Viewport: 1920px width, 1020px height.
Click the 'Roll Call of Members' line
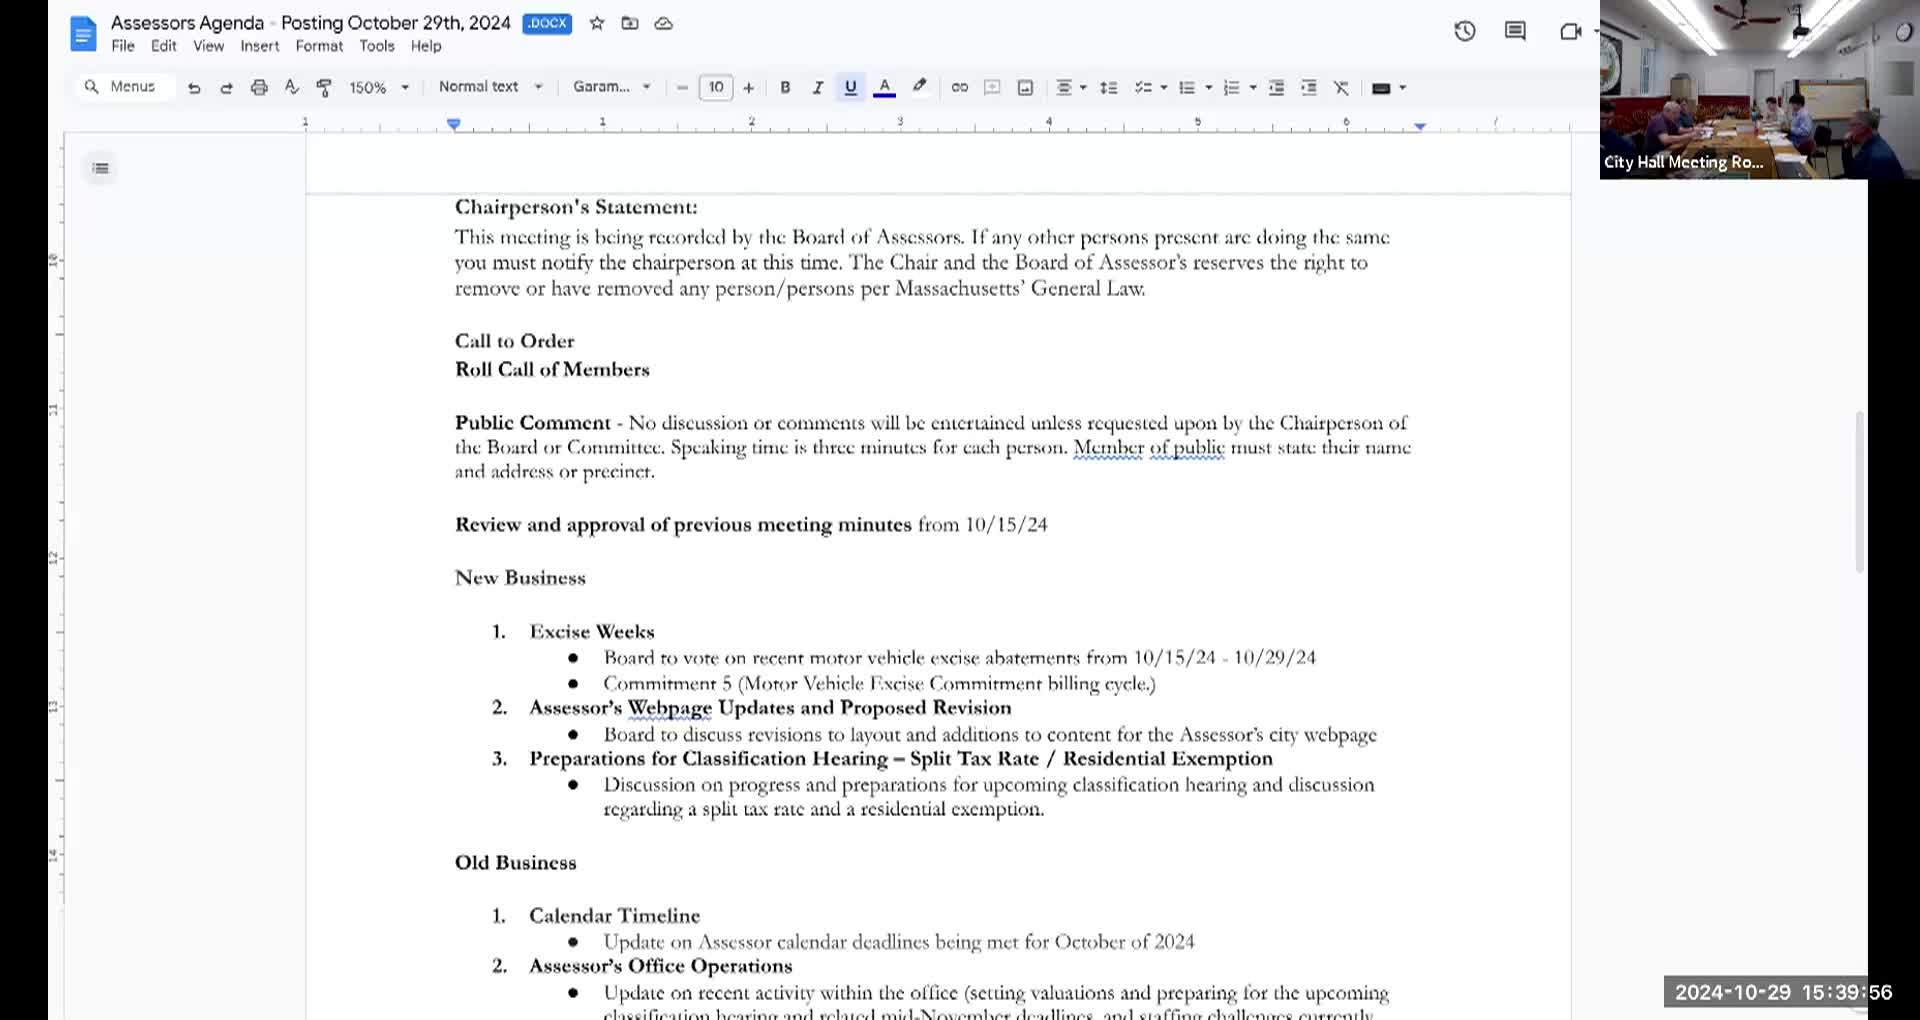(x=552, y=370)
